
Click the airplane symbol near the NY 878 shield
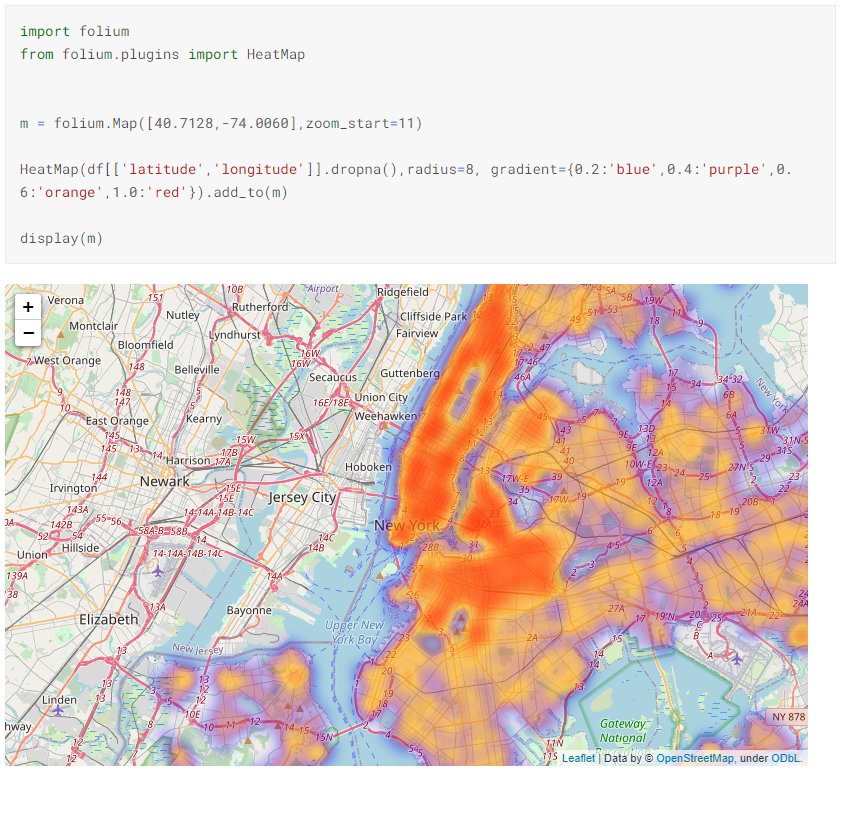(737, 660)
